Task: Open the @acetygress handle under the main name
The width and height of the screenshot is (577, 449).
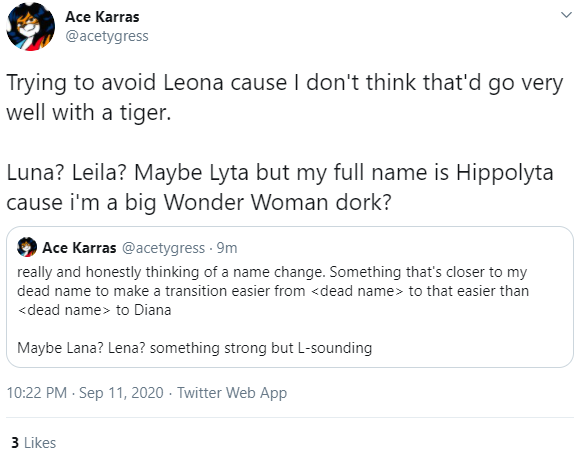Action: [x=107, y=36]
